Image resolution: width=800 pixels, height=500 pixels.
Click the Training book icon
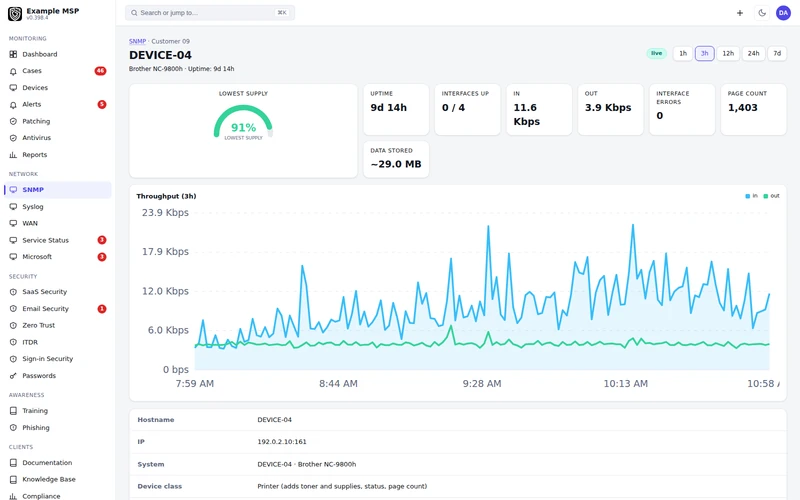click(x=13, y=411)
